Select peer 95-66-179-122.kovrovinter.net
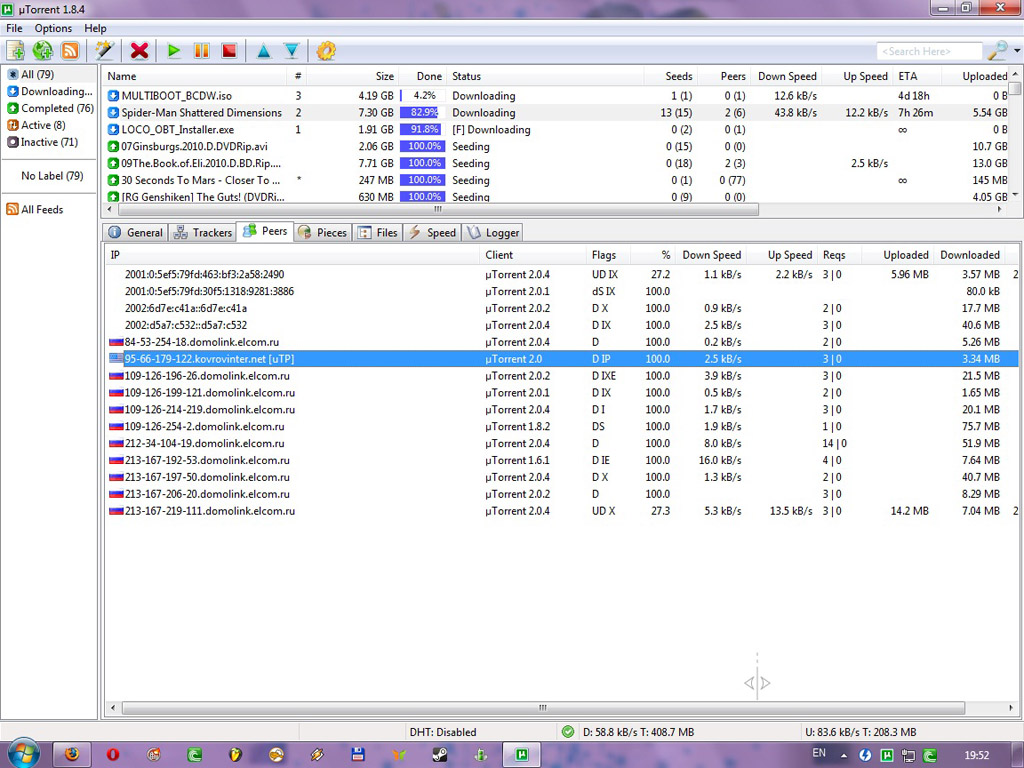 (x=562, y=359)
